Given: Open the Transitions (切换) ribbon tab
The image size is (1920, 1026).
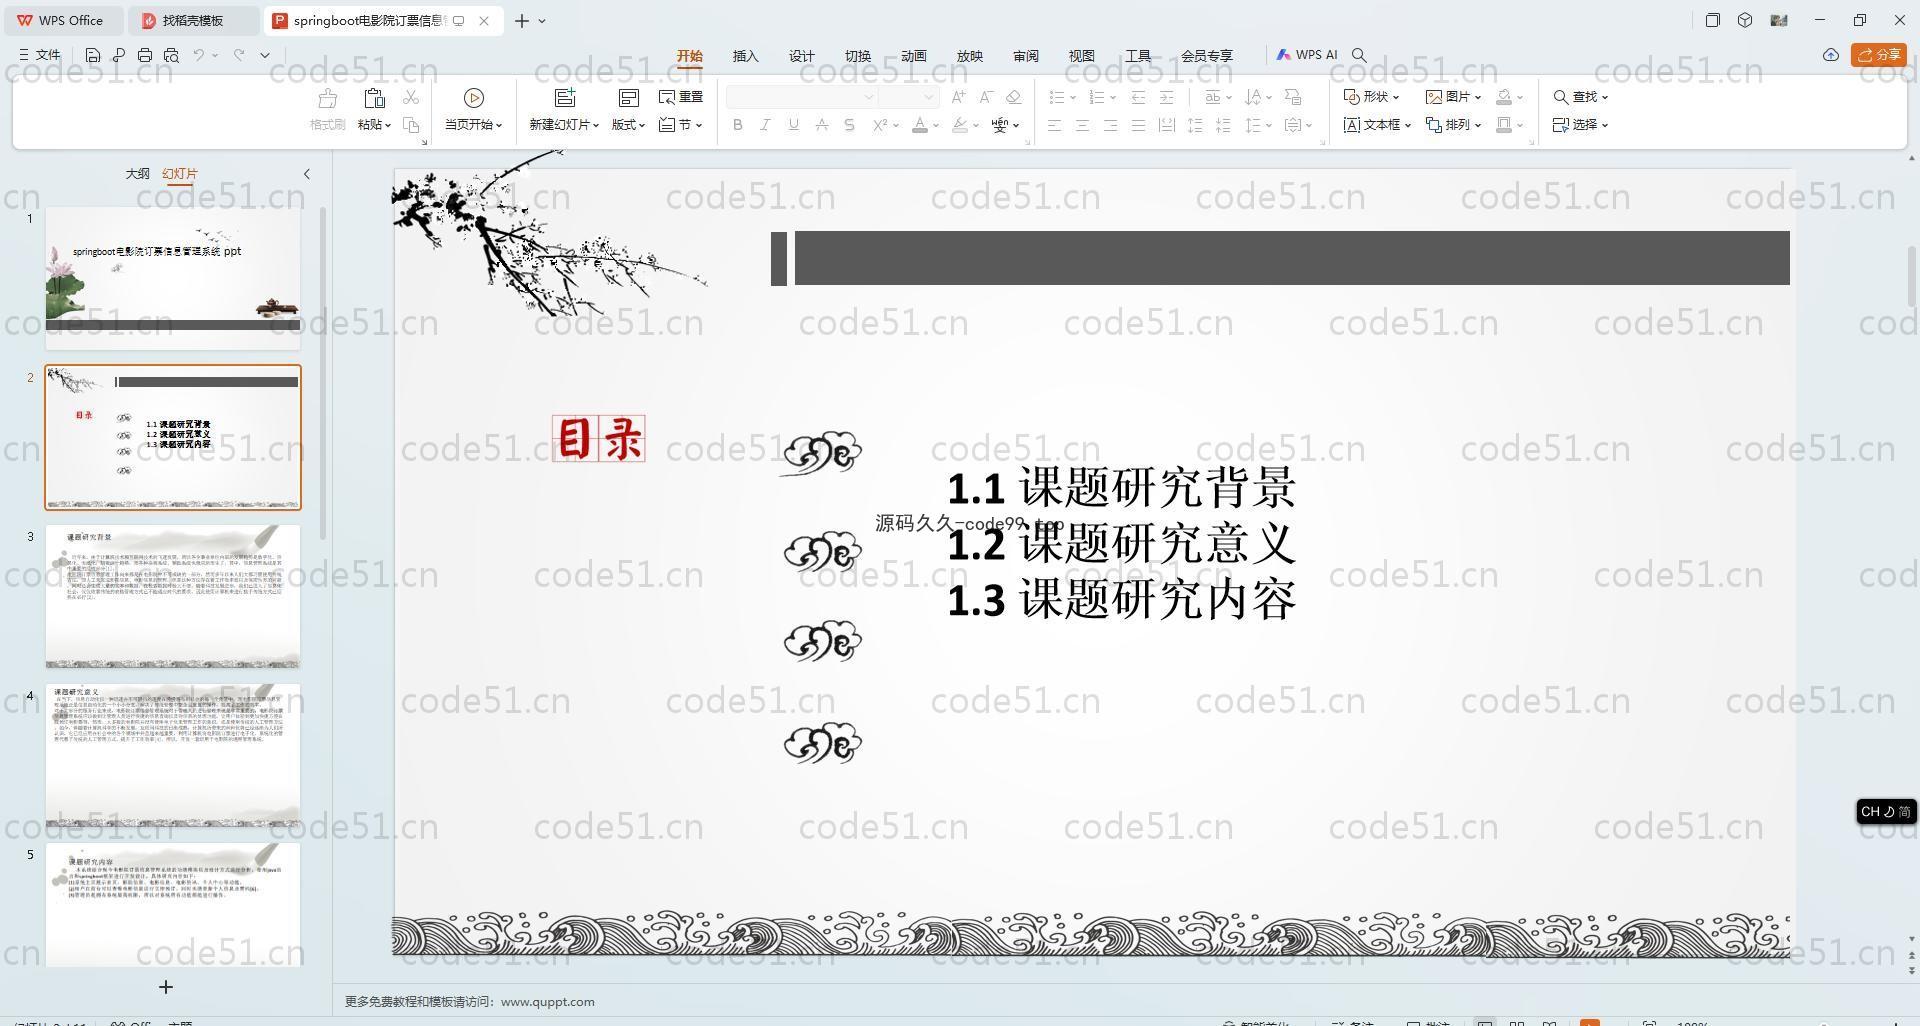Looking at the screenshot, I should (x=858, y=56).
